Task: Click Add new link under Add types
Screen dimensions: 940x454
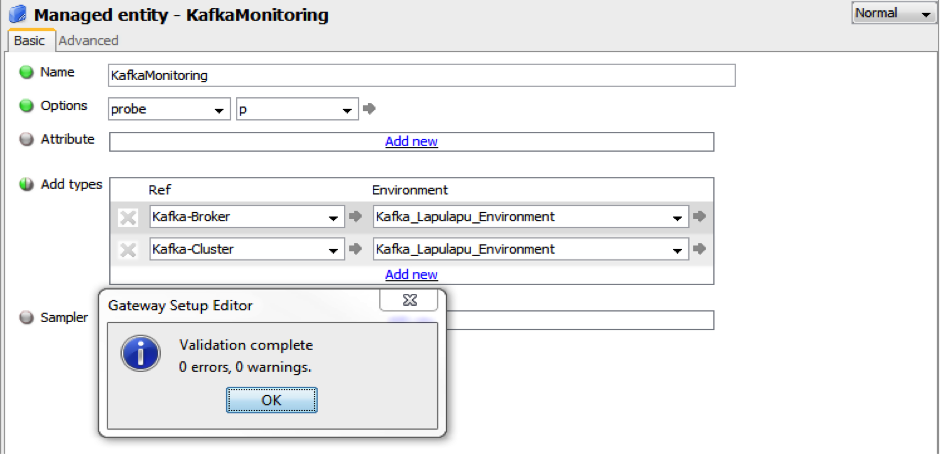Action: (x=411, y=275)
